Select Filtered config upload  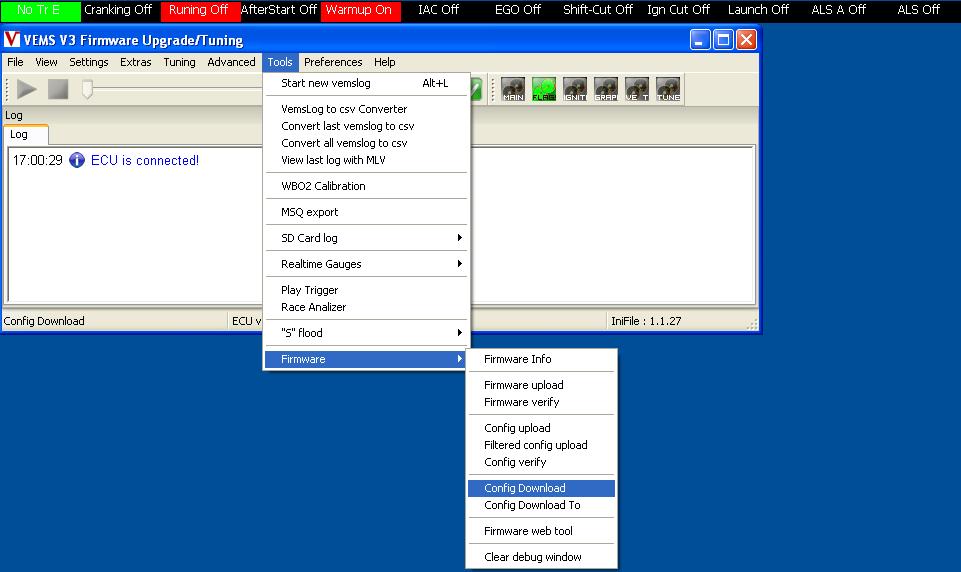[541, 445]
